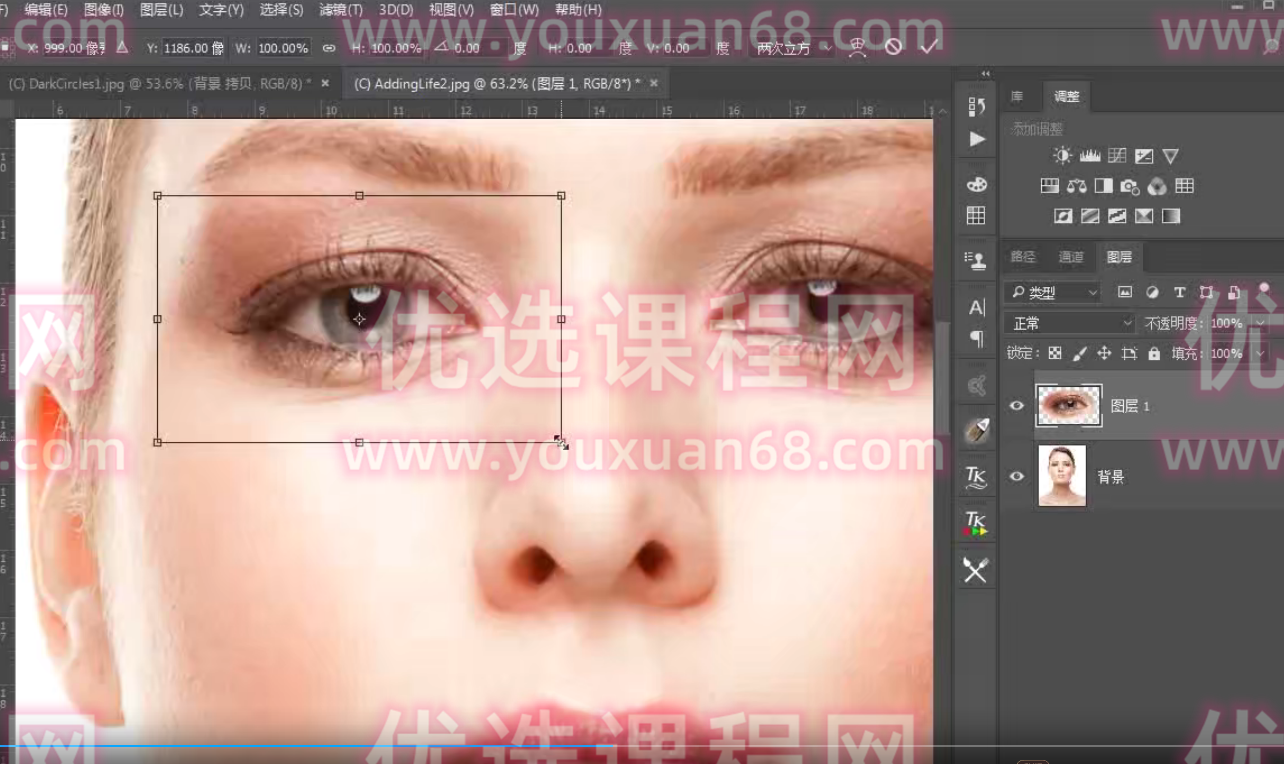Collapse the panel dock double-arrow
1284x764 pixels.
point(986,74)
